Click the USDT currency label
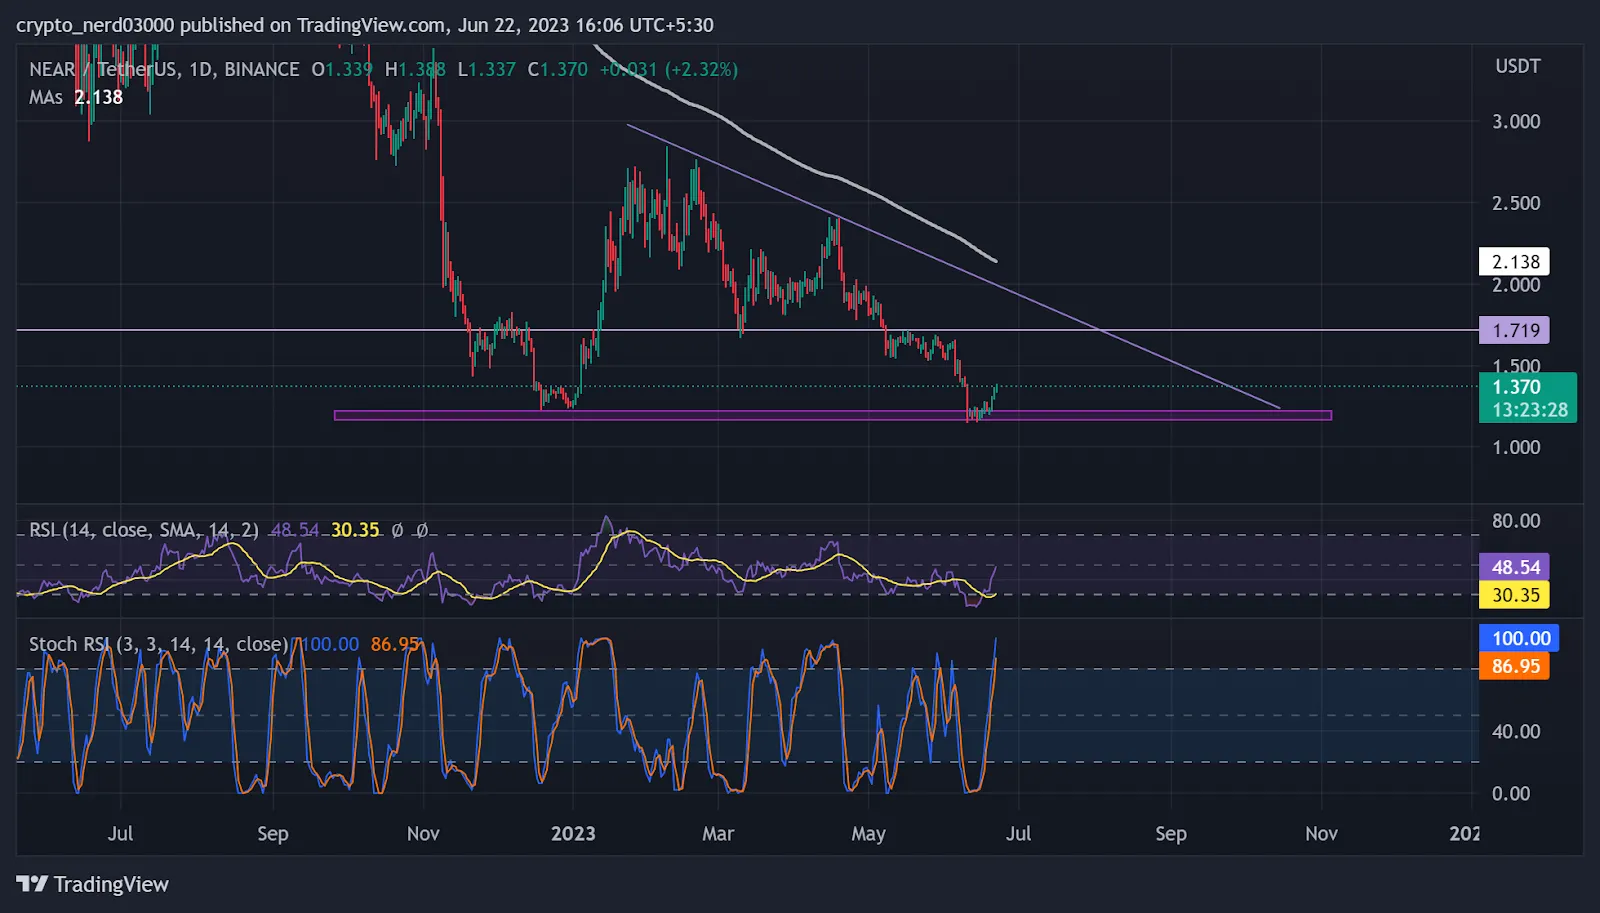The image size is (1600, 913). [x=1518, y=66]
